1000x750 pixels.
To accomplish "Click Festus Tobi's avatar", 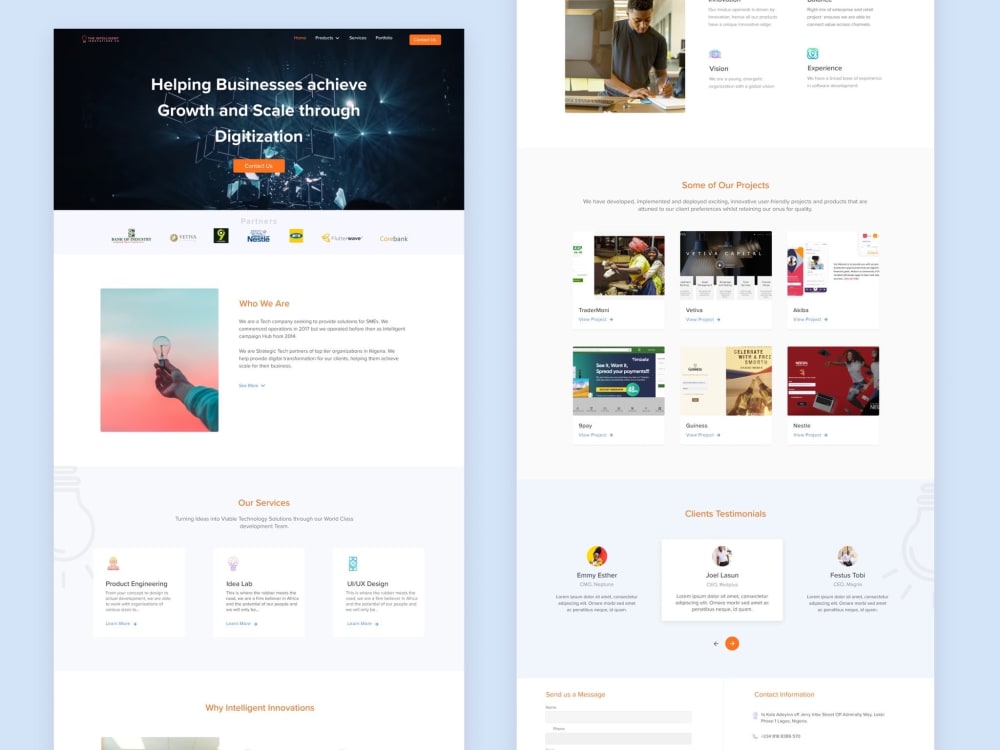I will [x=847, y=555].
